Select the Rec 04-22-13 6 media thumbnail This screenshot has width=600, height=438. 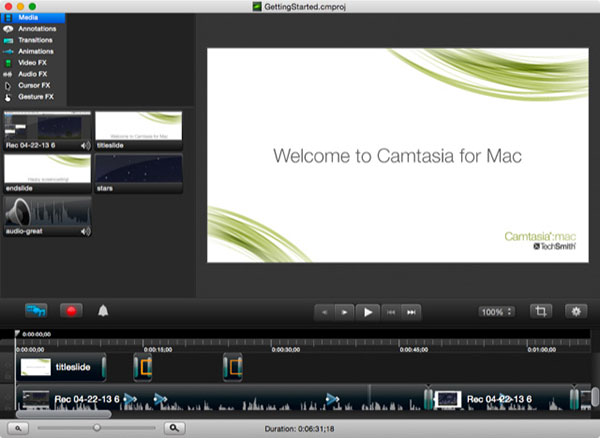[47, 130]
